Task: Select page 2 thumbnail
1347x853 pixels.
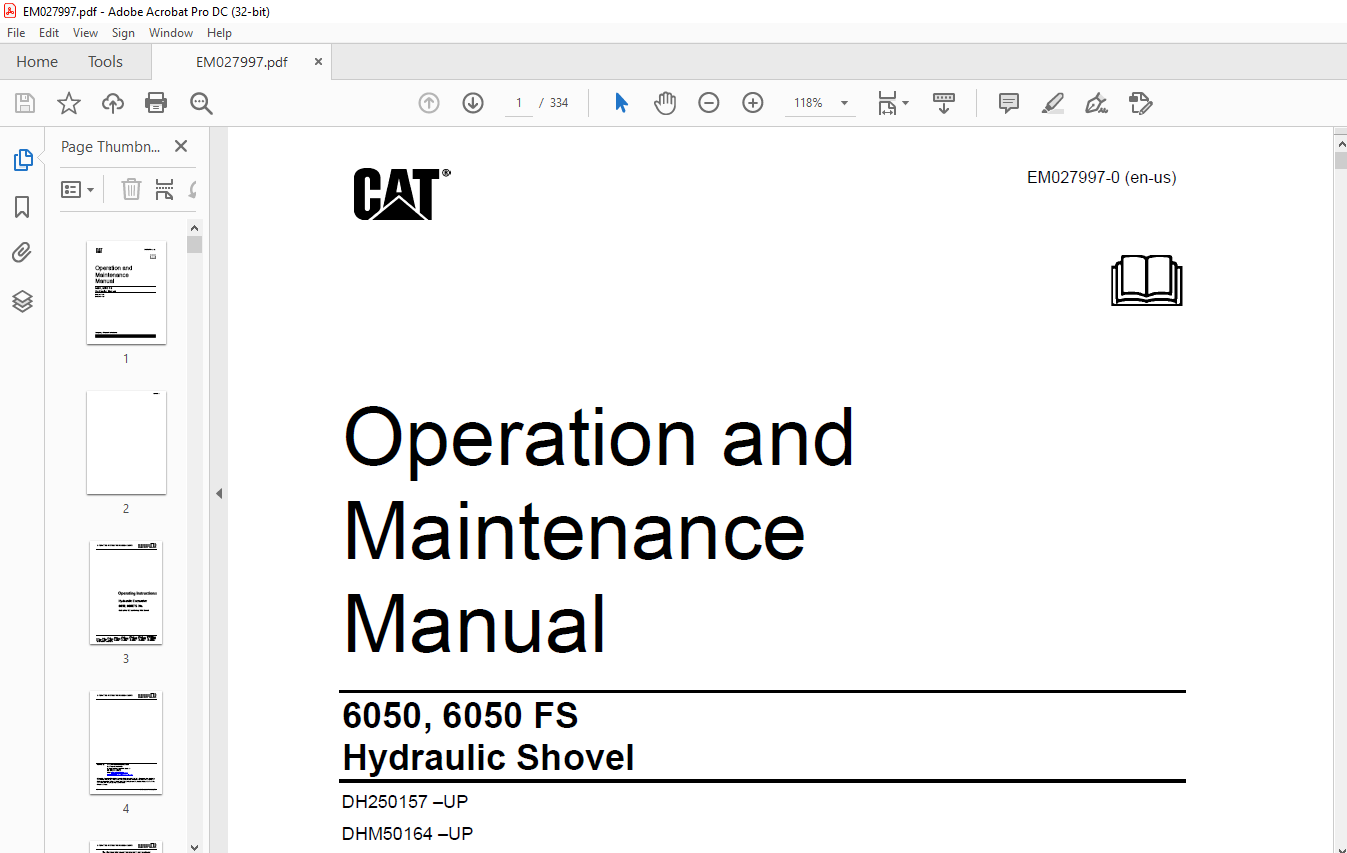Action: (126, 443)
